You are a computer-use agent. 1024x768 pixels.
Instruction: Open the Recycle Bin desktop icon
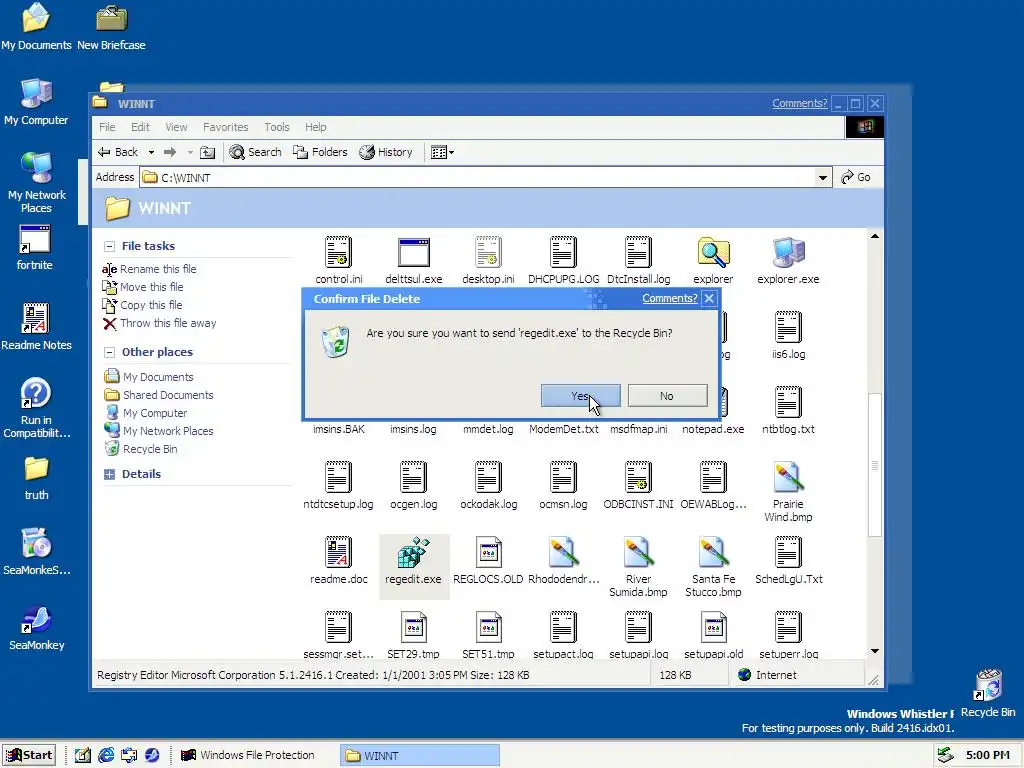(987, 692)
